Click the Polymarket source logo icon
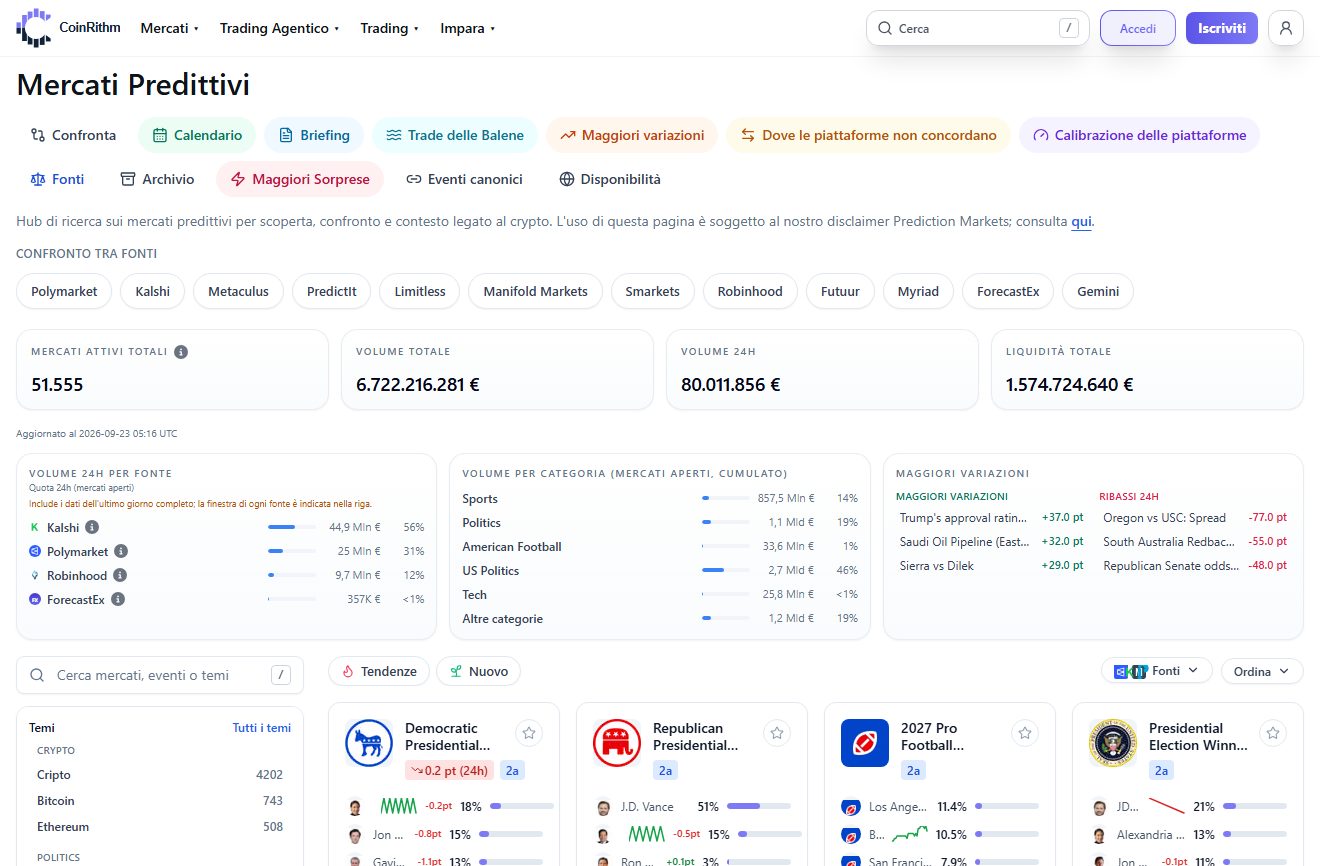 pyautogui.click(x=35, y=551)
